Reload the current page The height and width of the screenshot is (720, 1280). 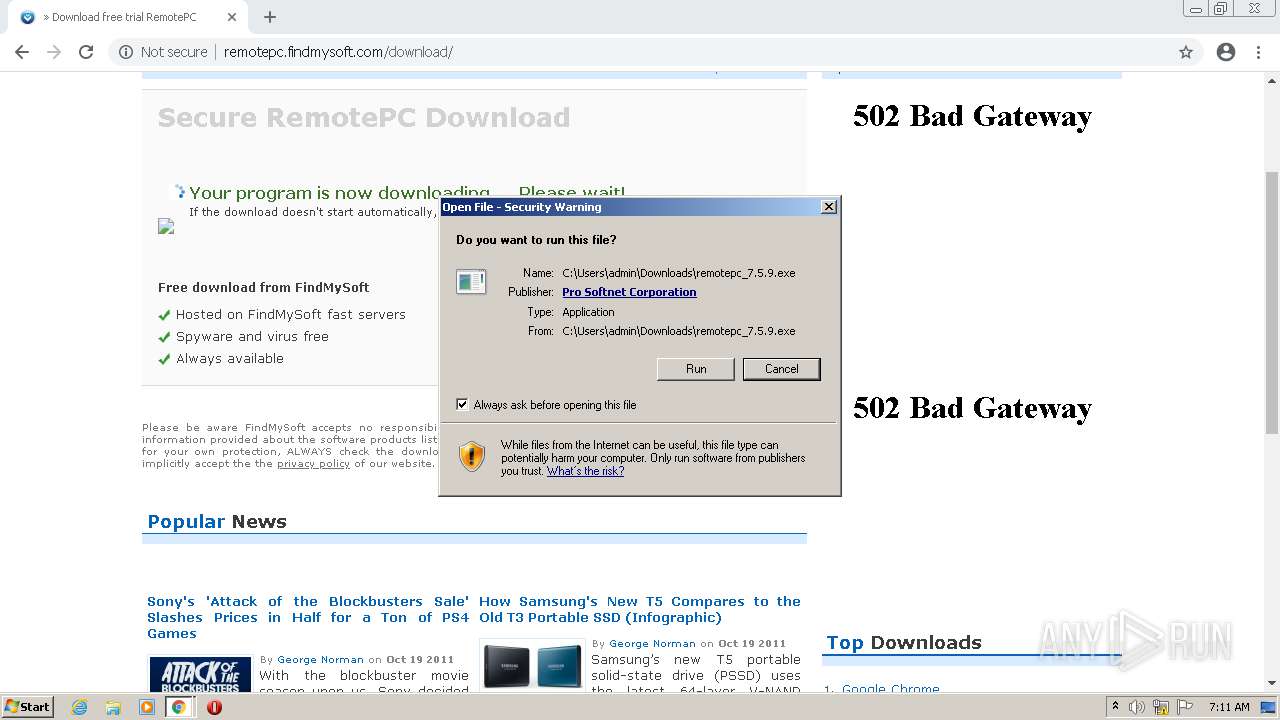pyautogui.click(x=86, y=52)
